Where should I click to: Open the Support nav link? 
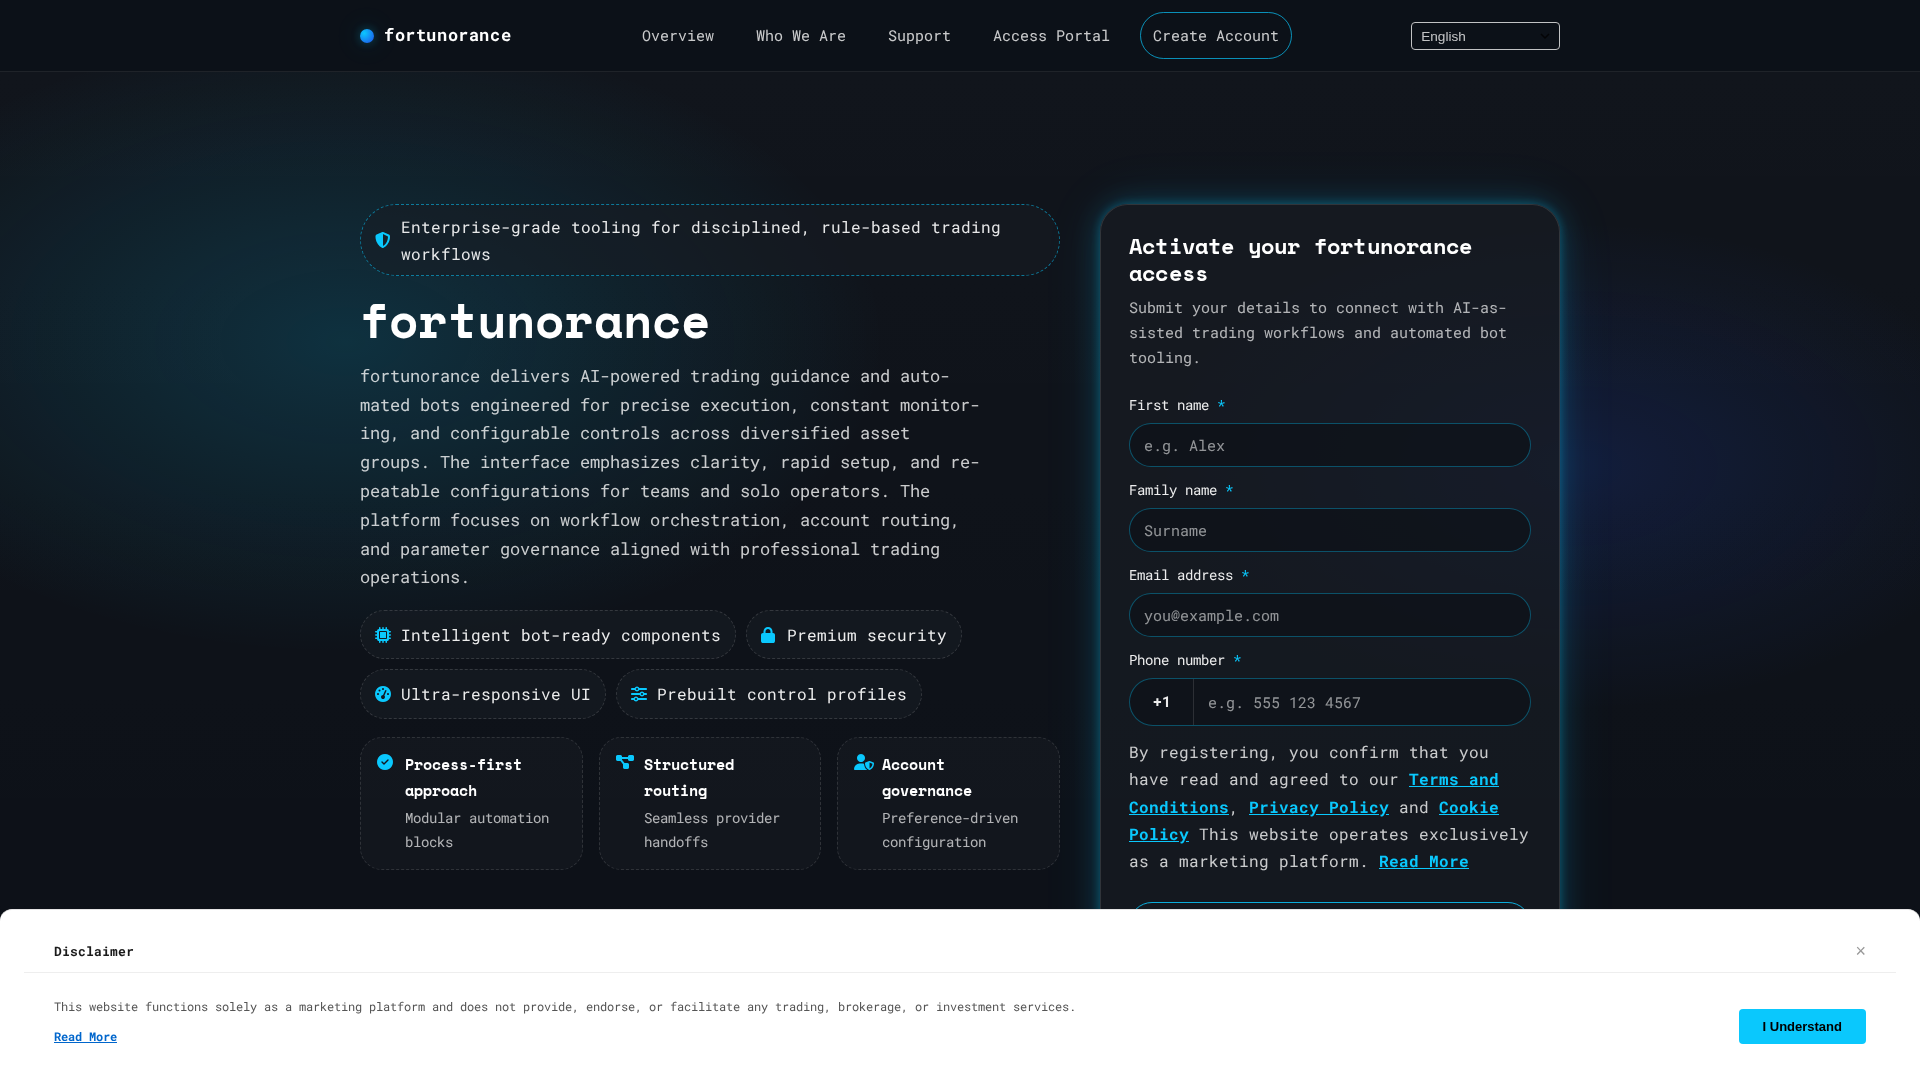(x=919, y=36)
